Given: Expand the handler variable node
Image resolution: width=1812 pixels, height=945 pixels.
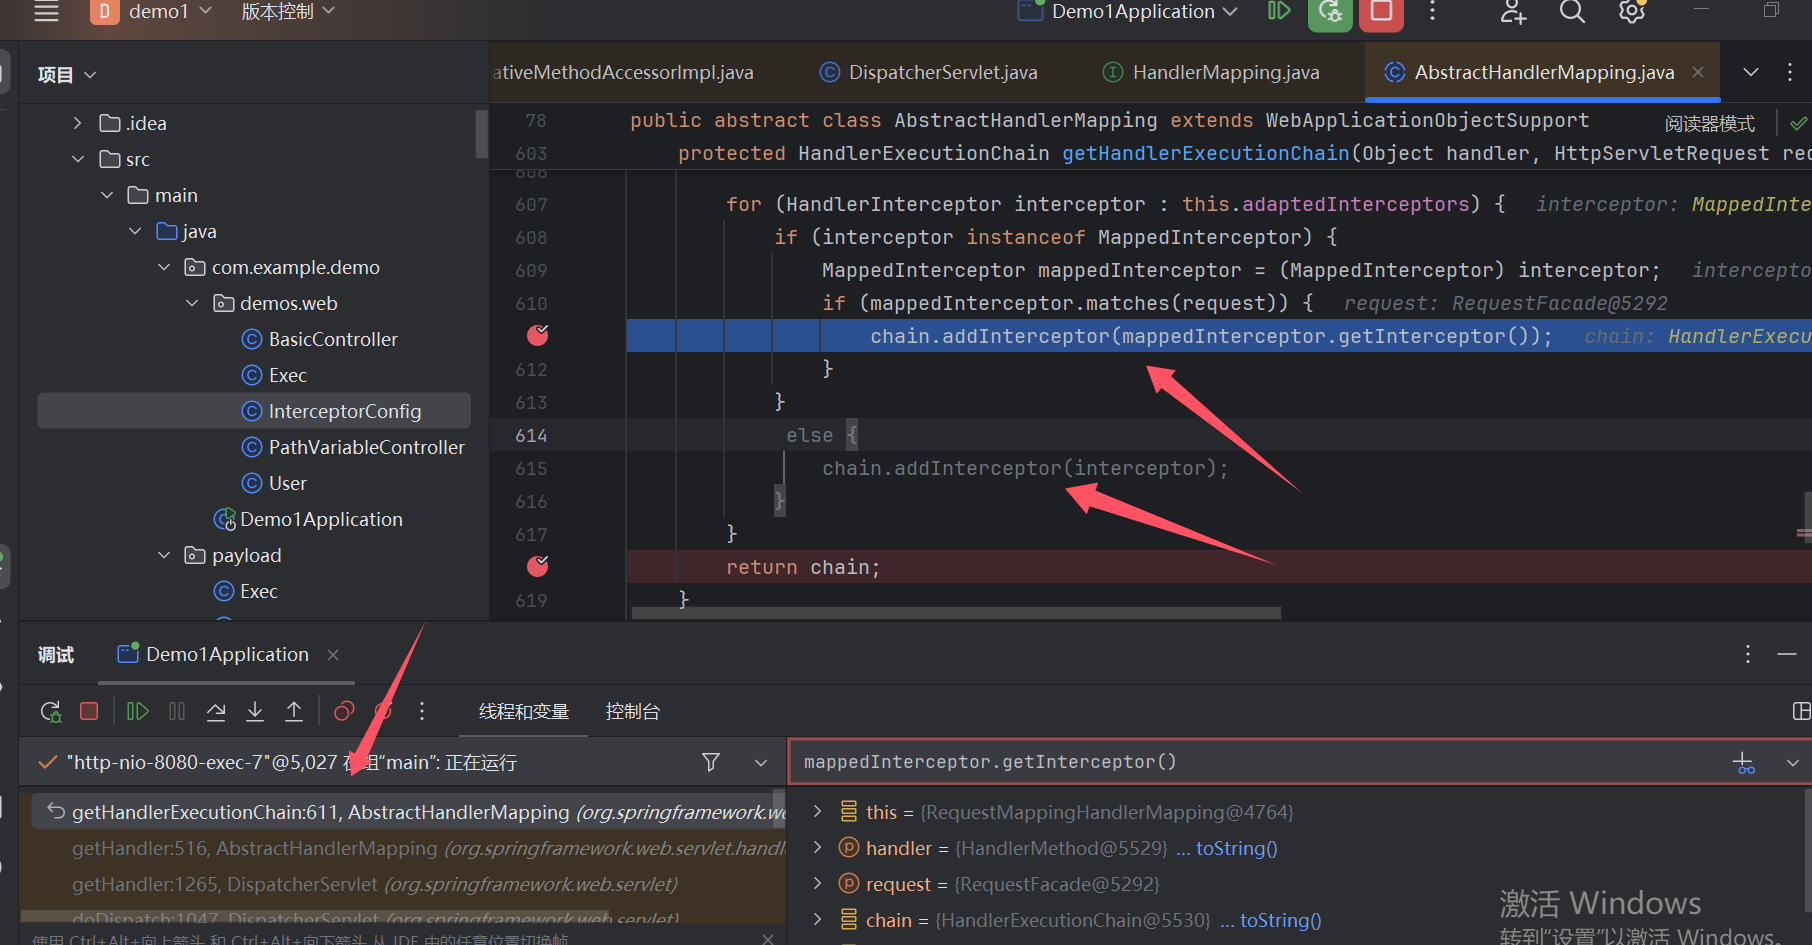Looking at the screenshot, I should 817,847.
